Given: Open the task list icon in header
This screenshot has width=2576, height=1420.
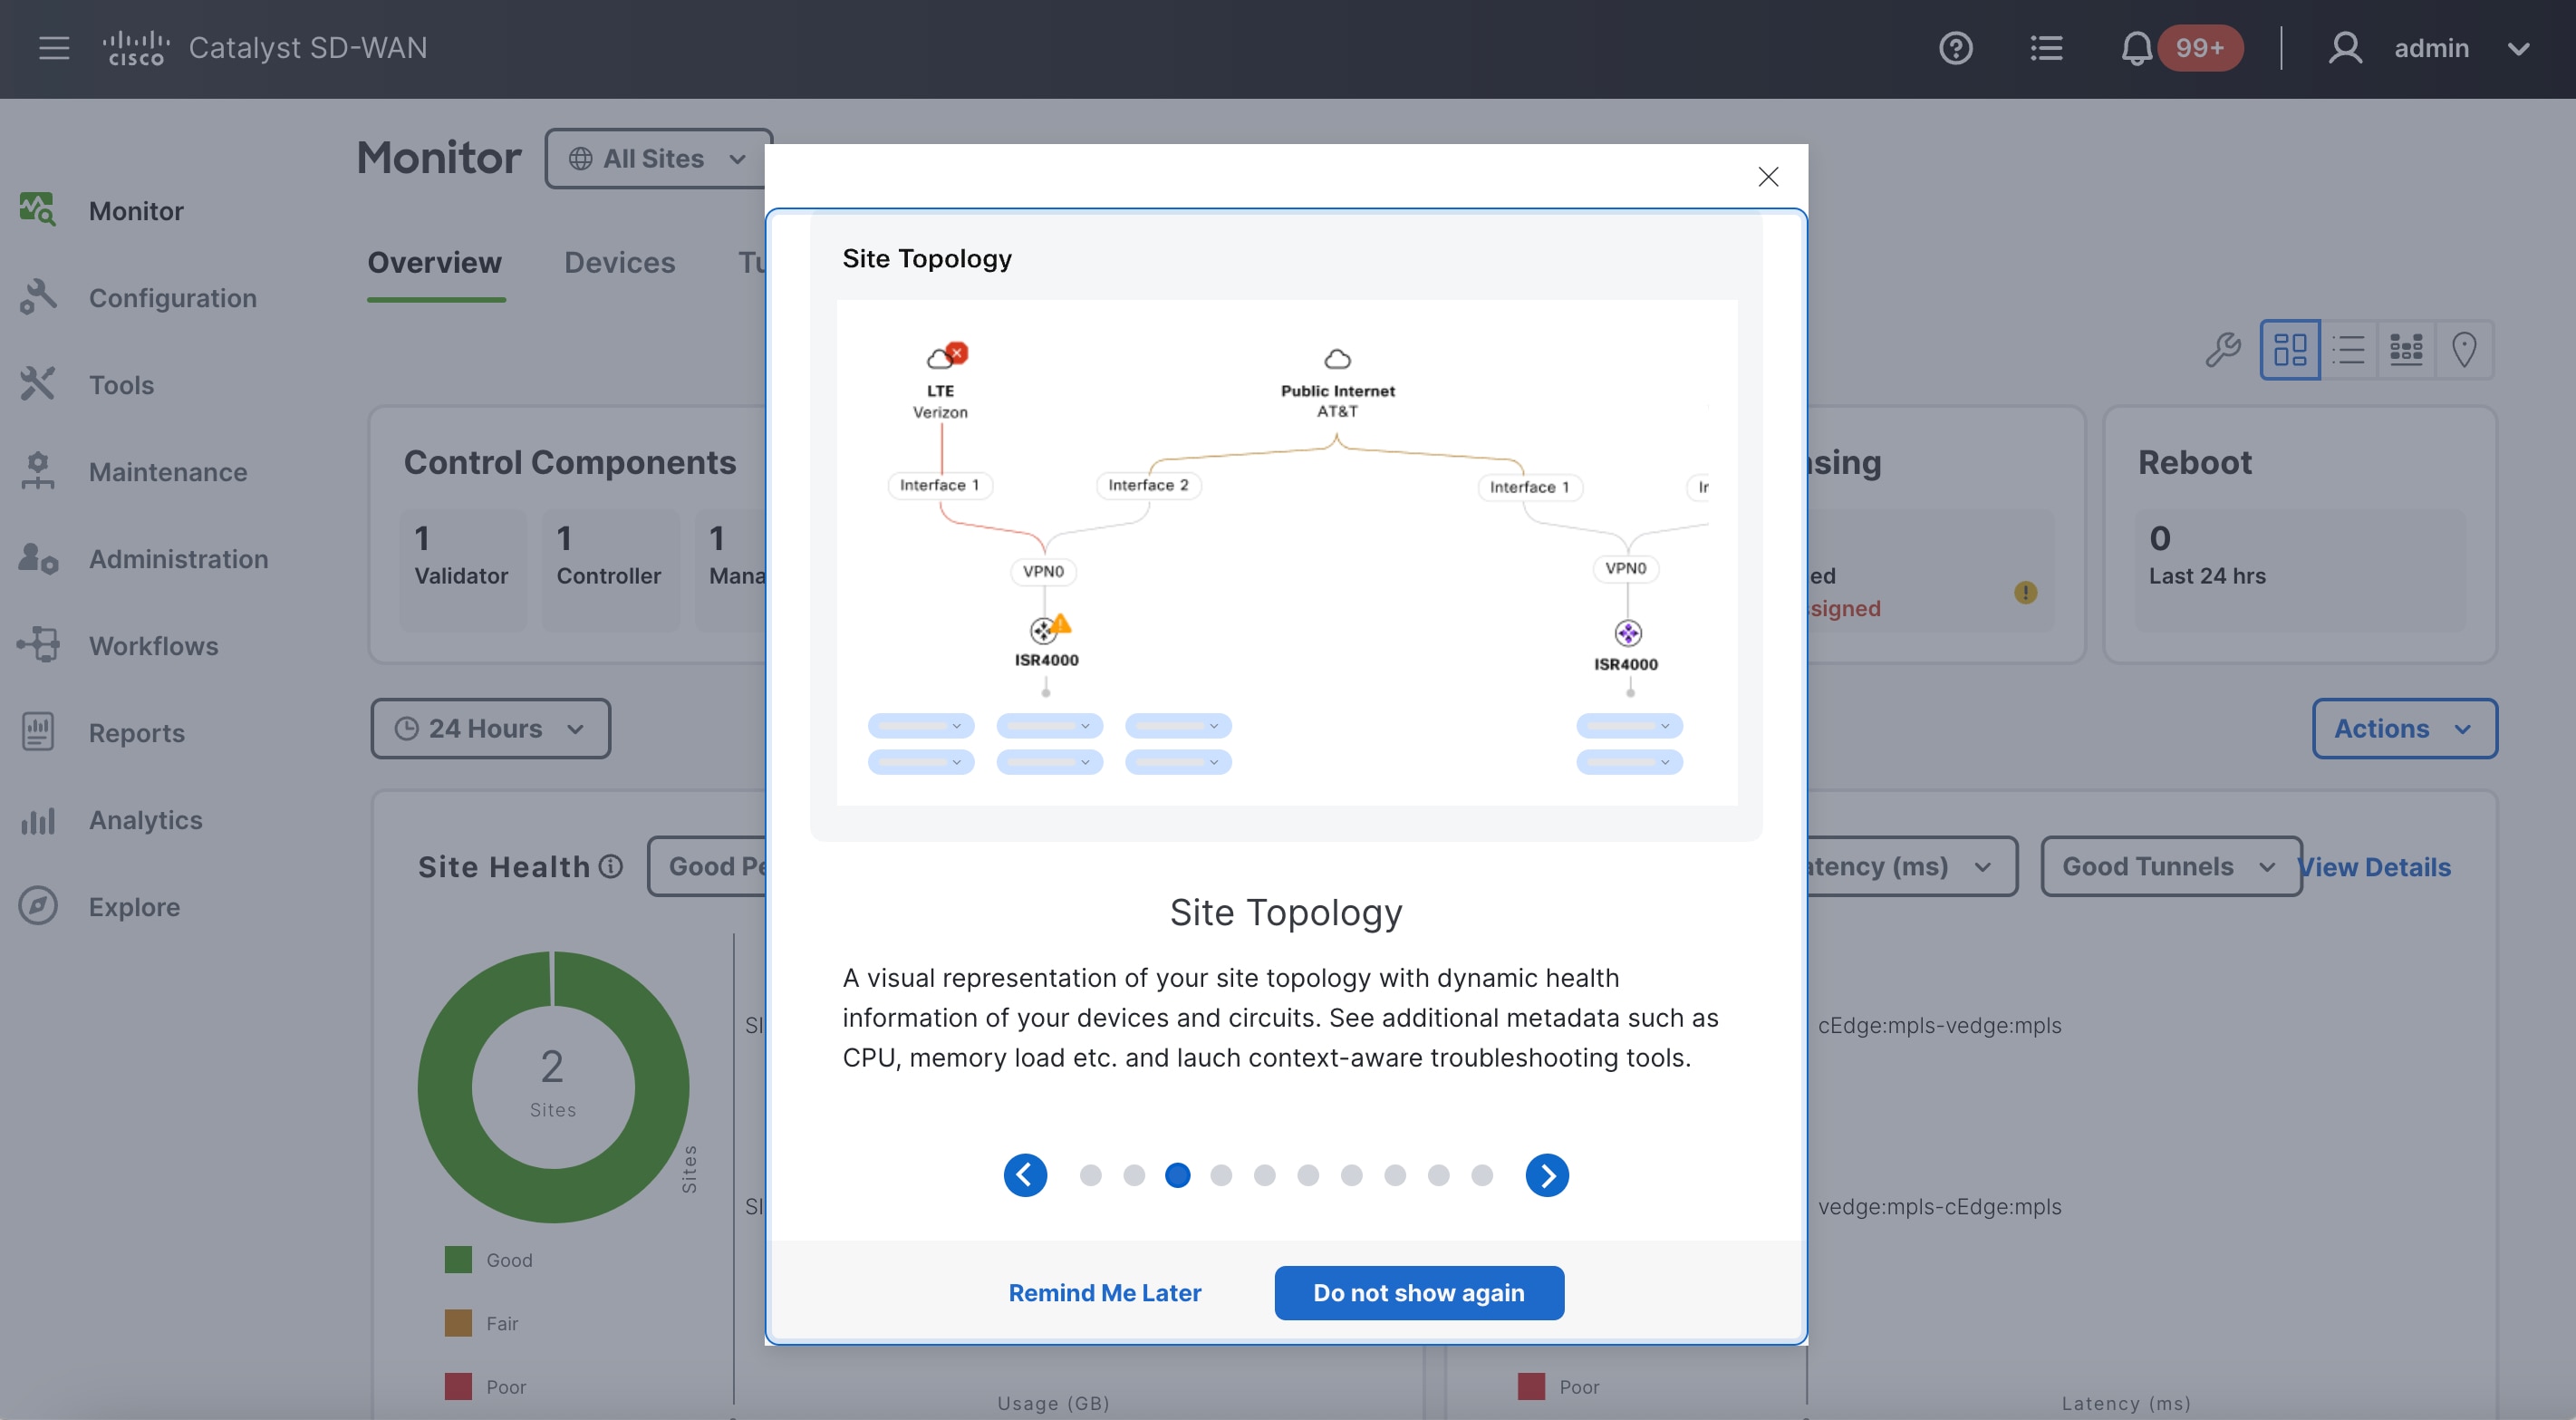Looking at the screenshot, I should (2046, 48).
